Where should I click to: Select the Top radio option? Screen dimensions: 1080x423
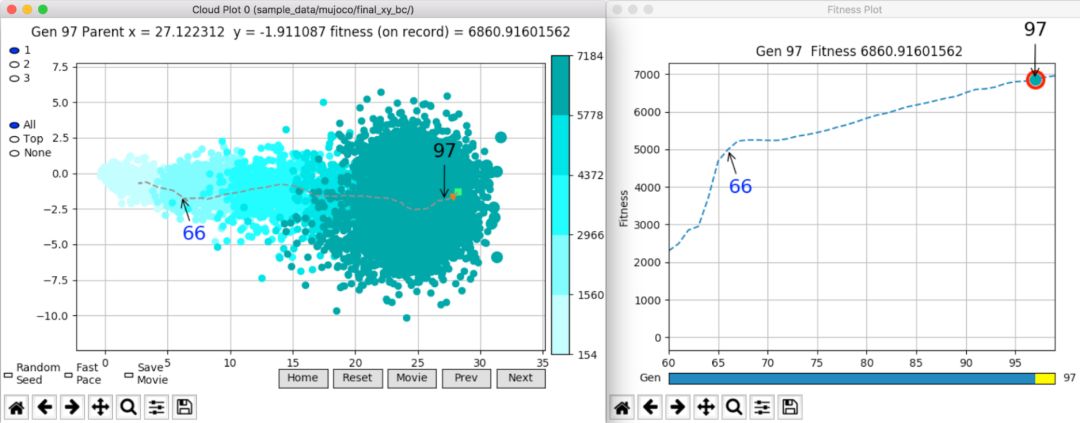click(14, 138)
